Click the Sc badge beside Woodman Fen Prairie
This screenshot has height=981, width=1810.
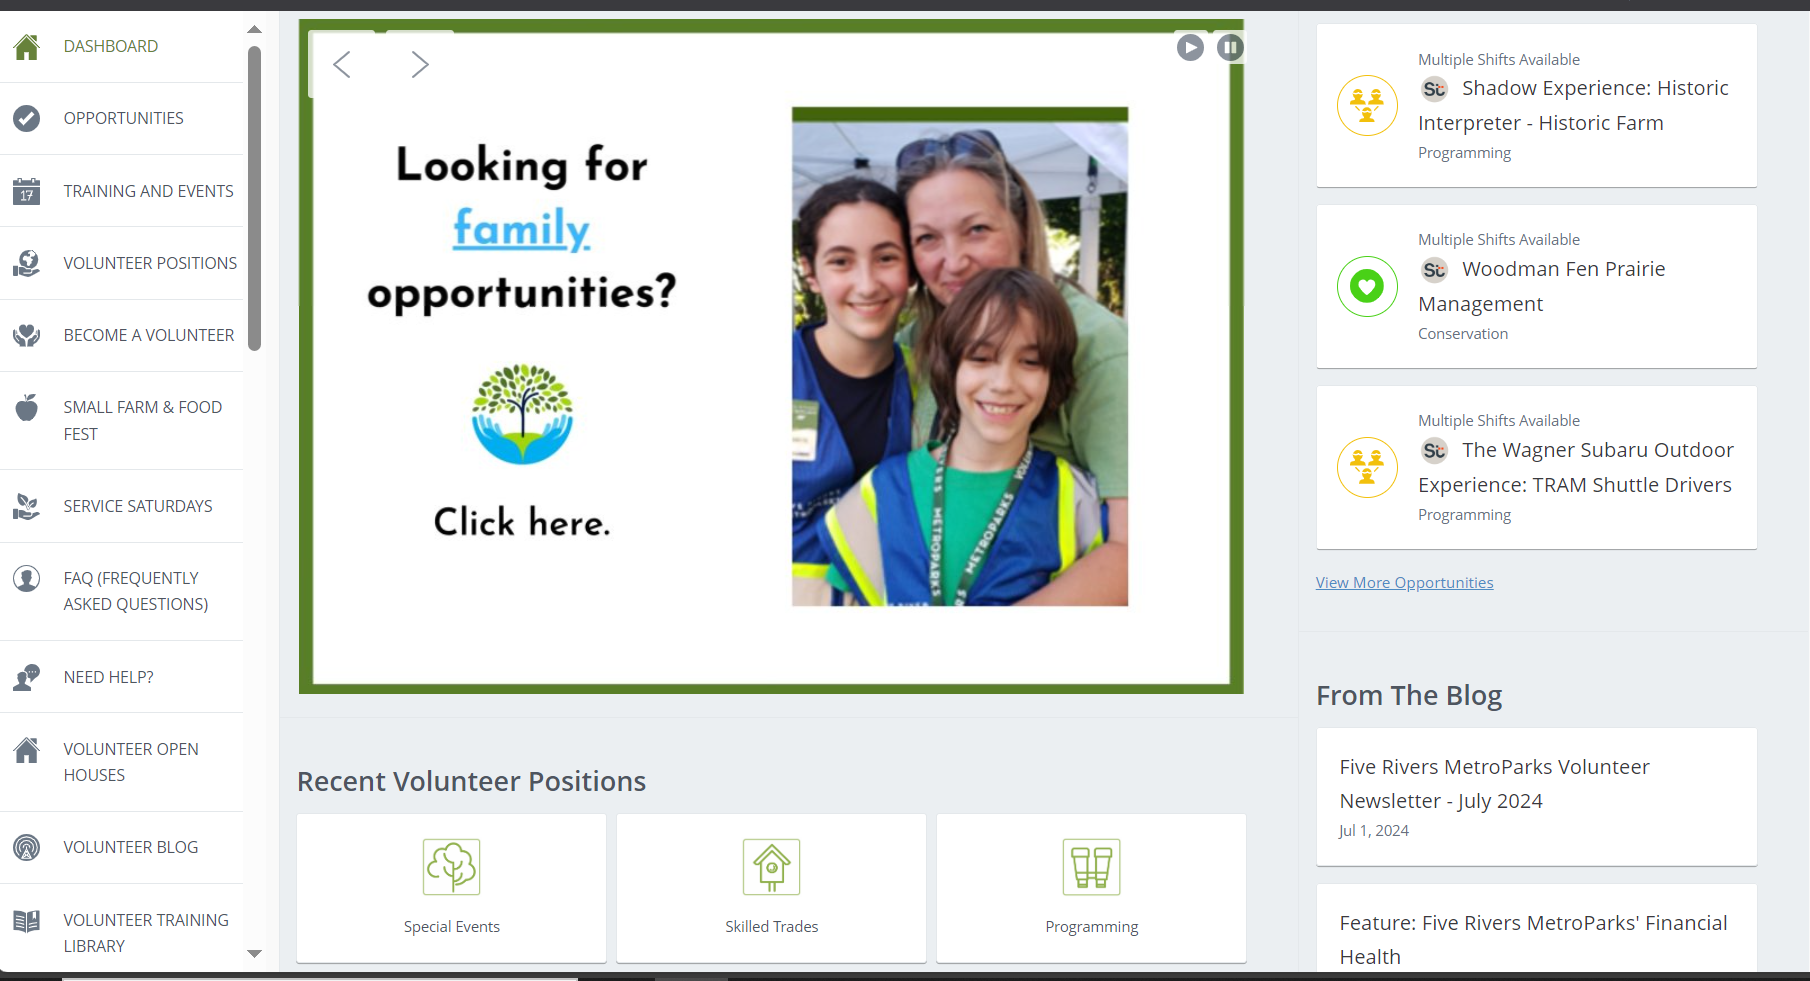pos(1434,270)
